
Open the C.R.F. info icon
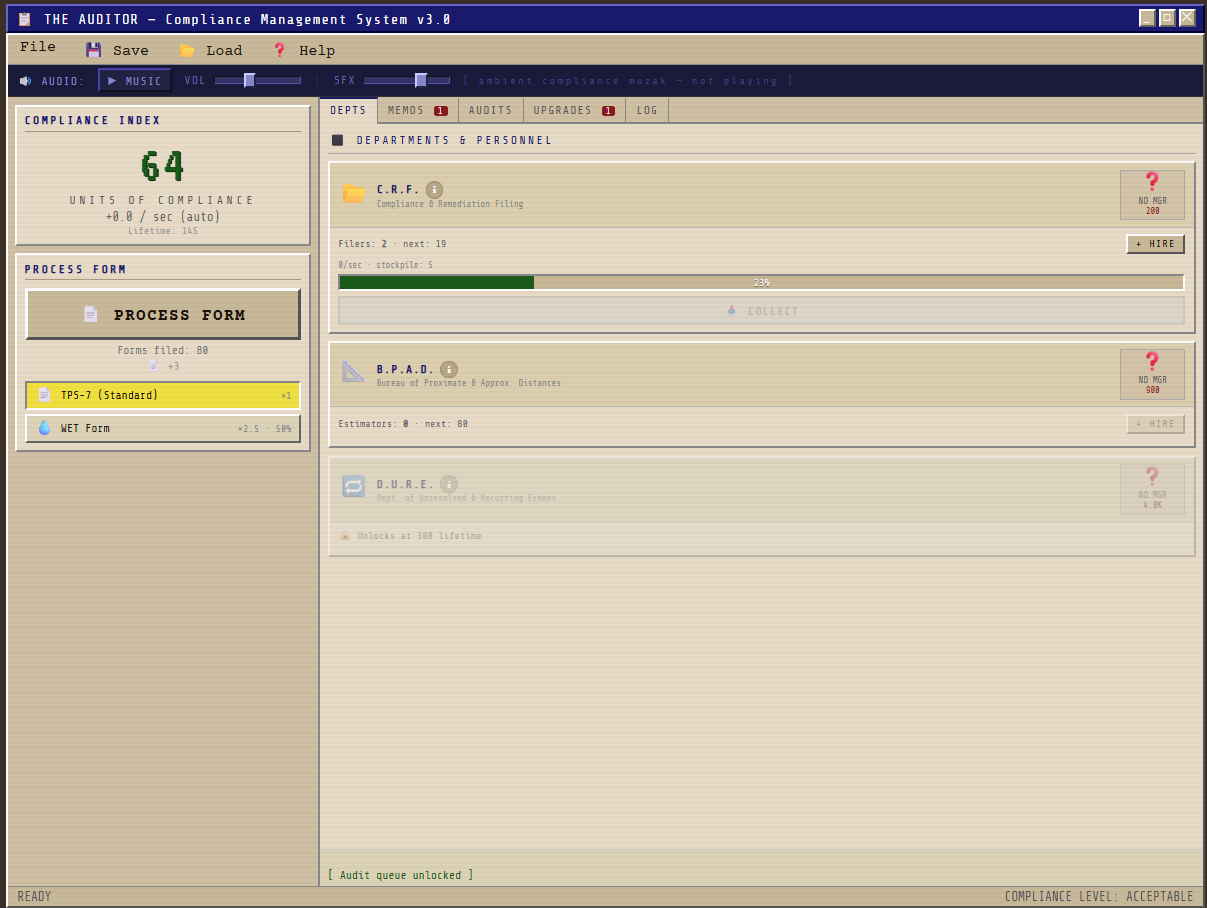pos(434,189)
